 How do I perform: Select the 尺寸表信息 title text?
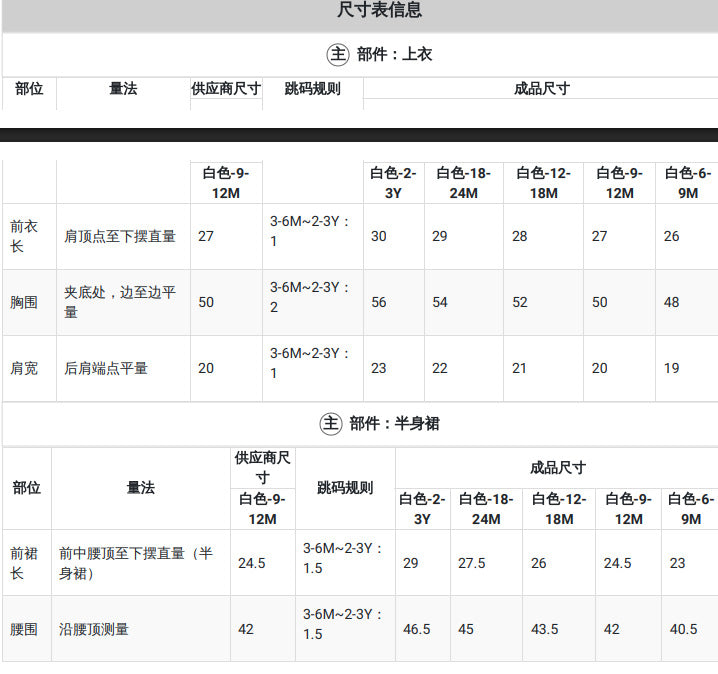point(379,10)
